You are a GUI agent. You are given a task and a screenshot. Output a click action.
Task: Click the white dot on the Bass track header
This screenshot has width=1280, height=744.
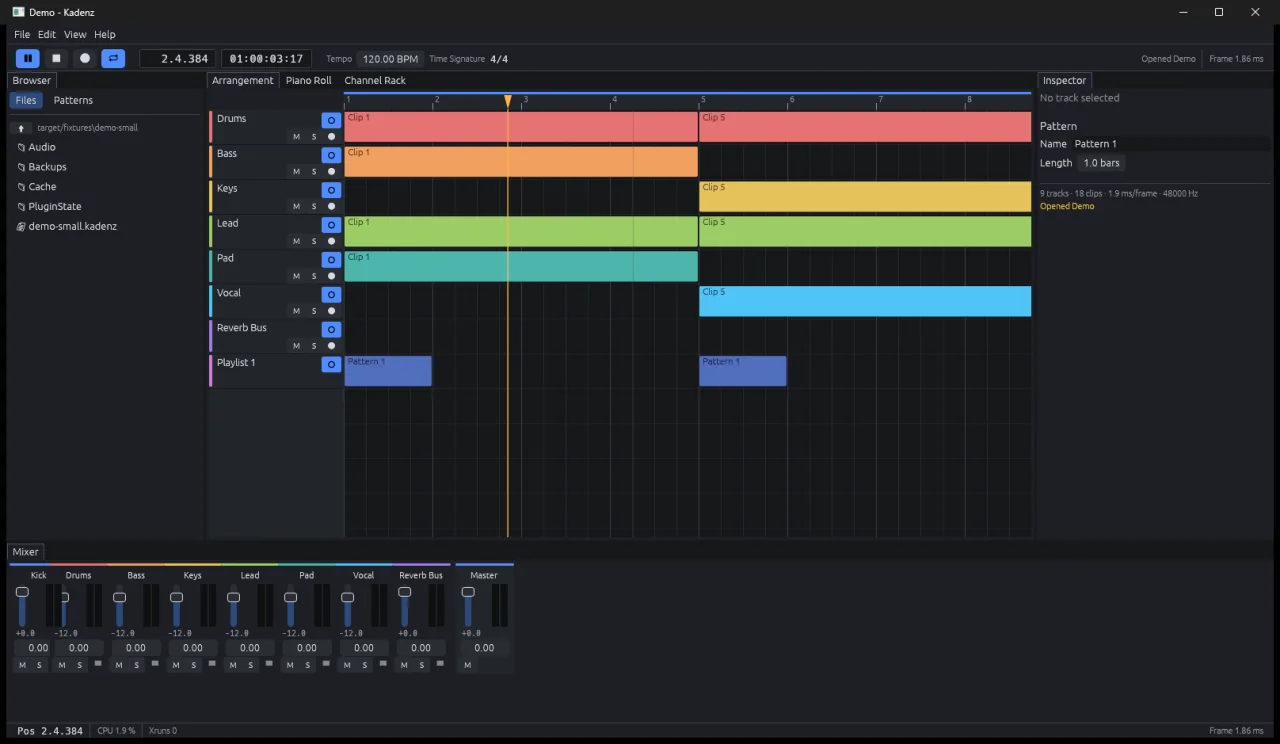point(332,171)
